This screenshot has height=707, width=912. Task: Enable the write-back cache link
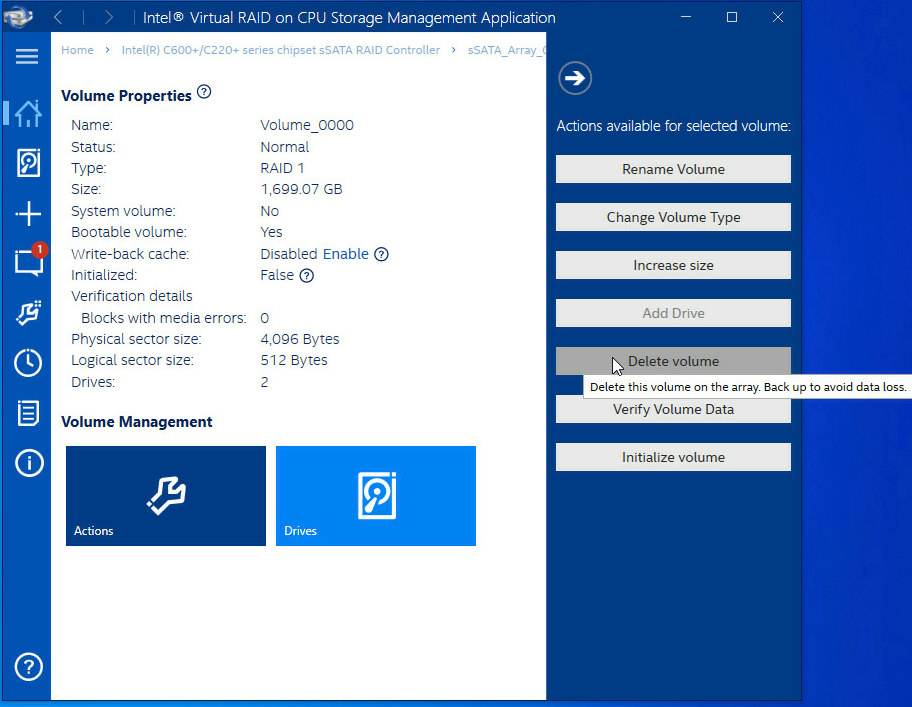tap(345, 254)
